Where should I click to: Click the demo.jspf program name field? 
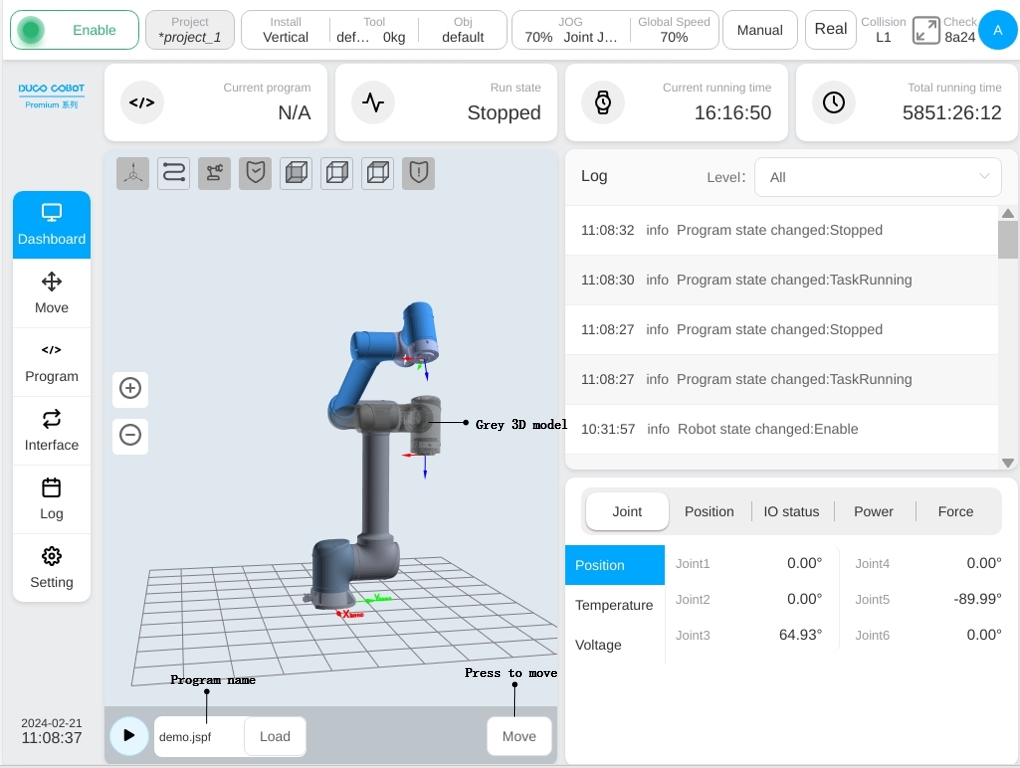click(x=199, y=736)
